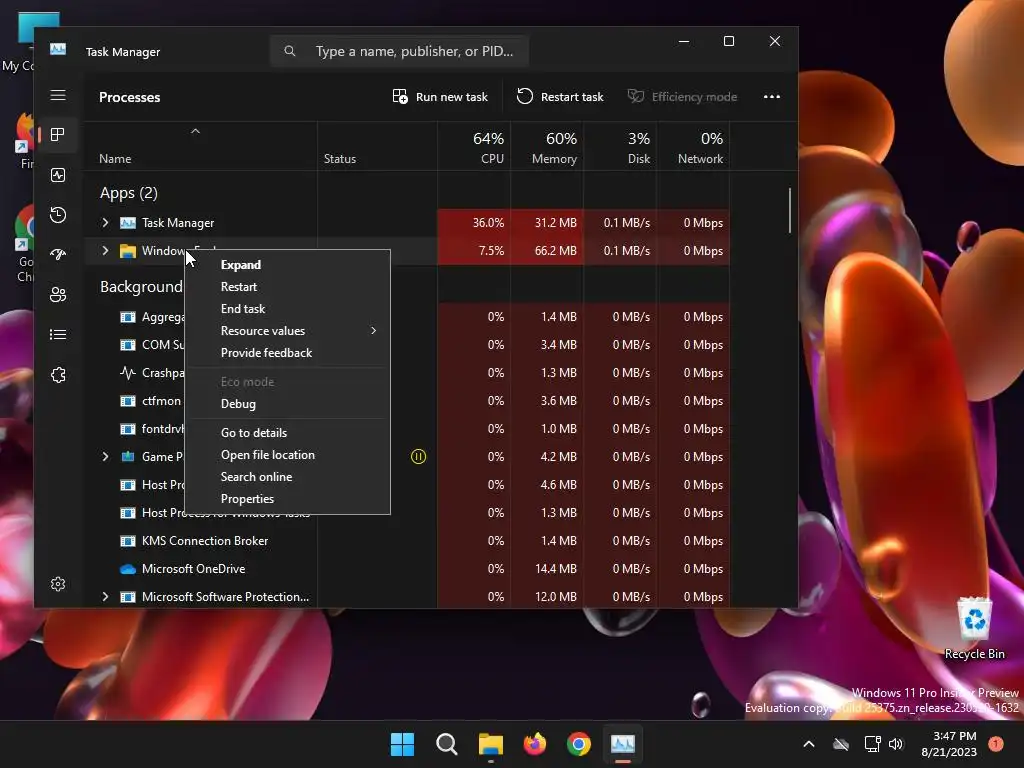1024x768 pixels.
Task: Open Task Manager settings gear
Action: tap(57, 584)
